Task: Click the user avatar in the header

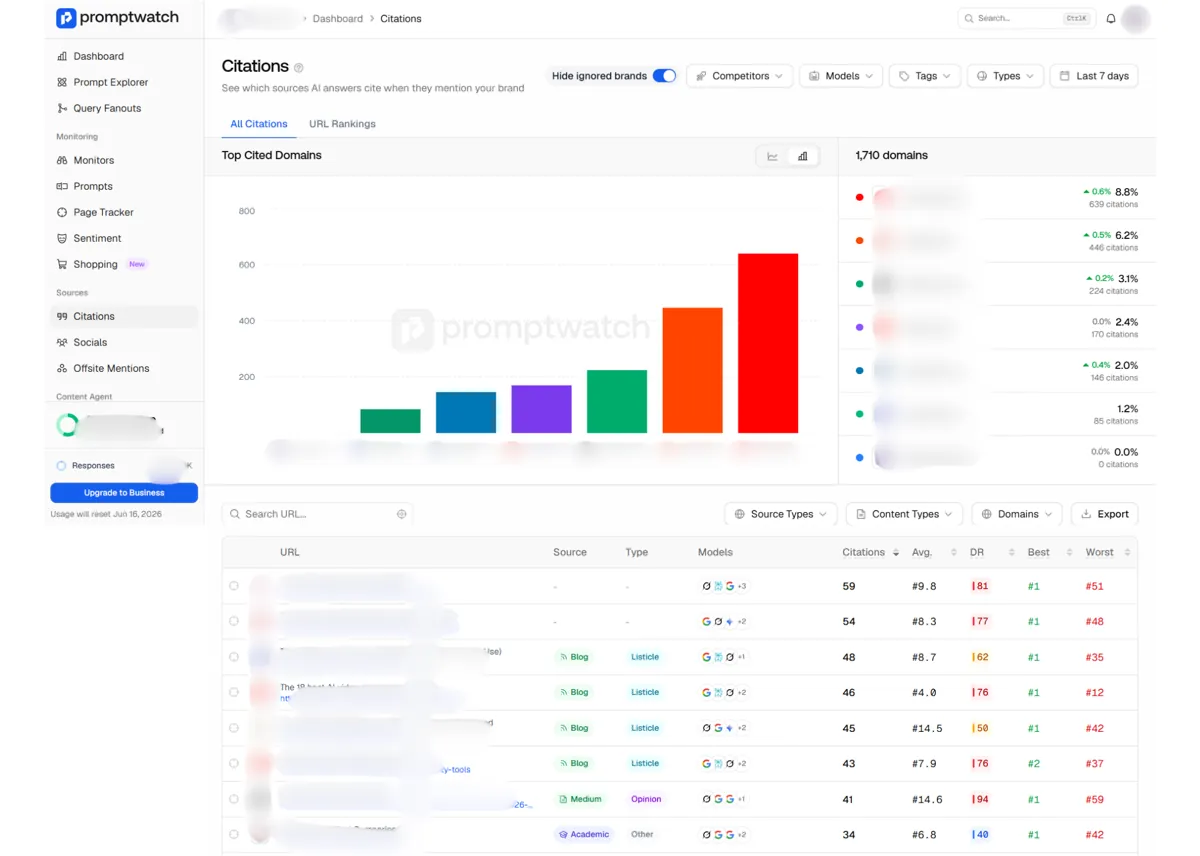Action: [1136, 18]
